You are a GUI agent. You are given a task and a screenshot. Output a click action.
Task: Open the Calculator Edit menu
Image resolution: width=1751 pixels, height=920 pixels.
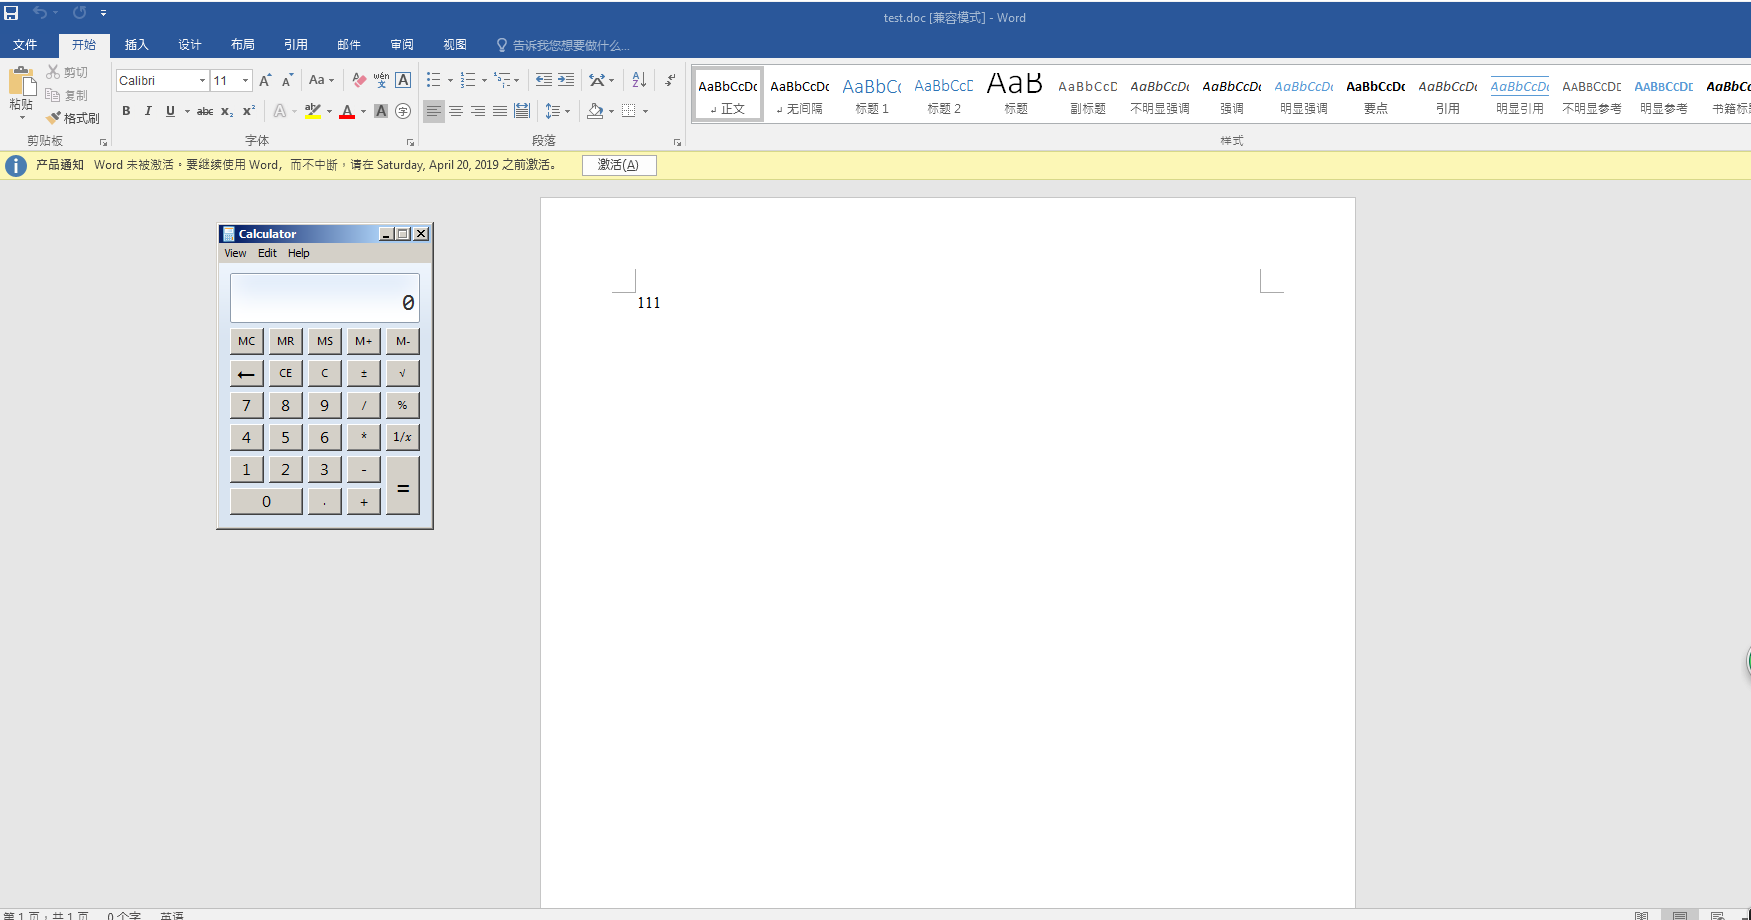tap(267, 253)
